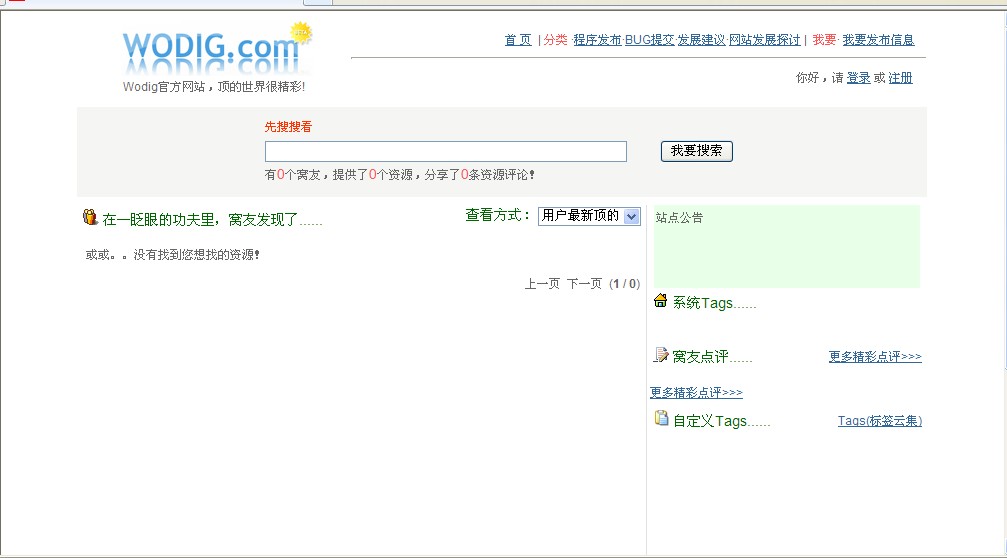Click the 登录 login link
1007x558 pixels.
click(859, 78)
